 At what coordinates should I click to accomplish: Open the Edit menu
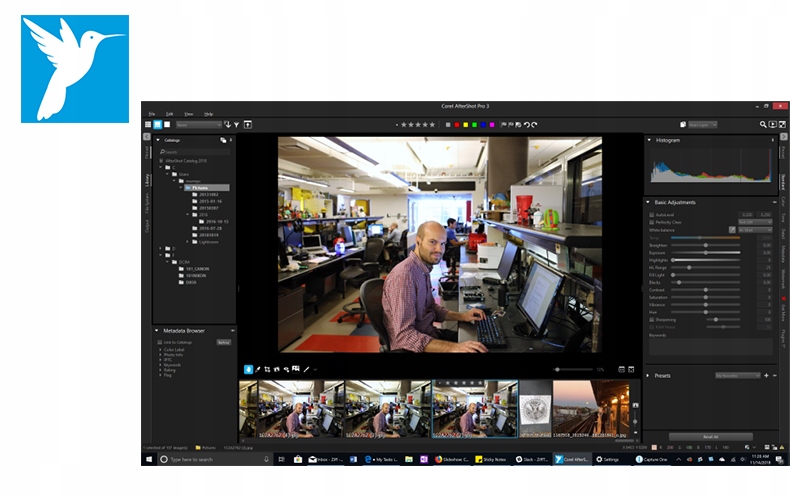pos(169,114)
